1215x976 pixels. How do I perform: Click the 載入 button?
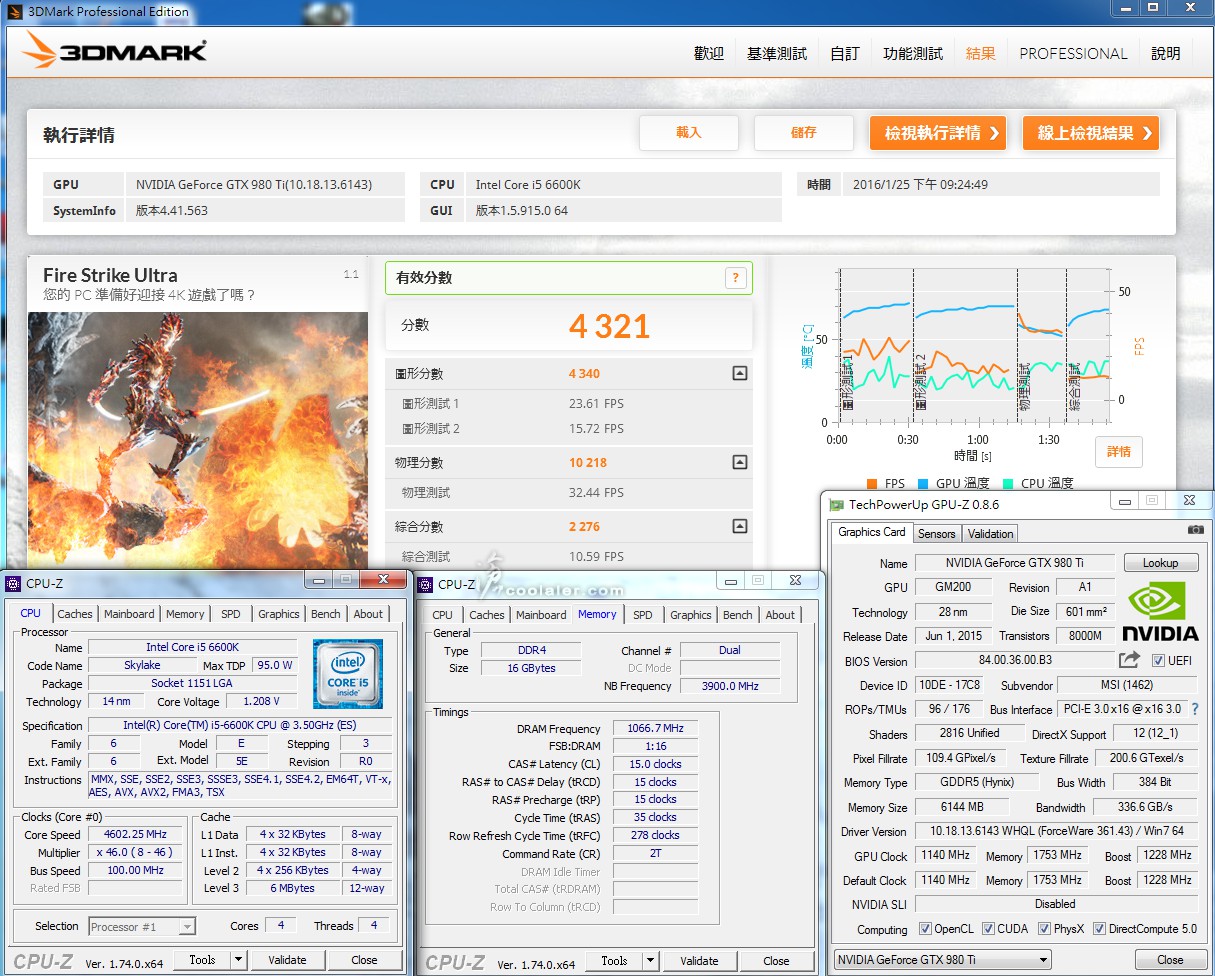pos(689,133)
